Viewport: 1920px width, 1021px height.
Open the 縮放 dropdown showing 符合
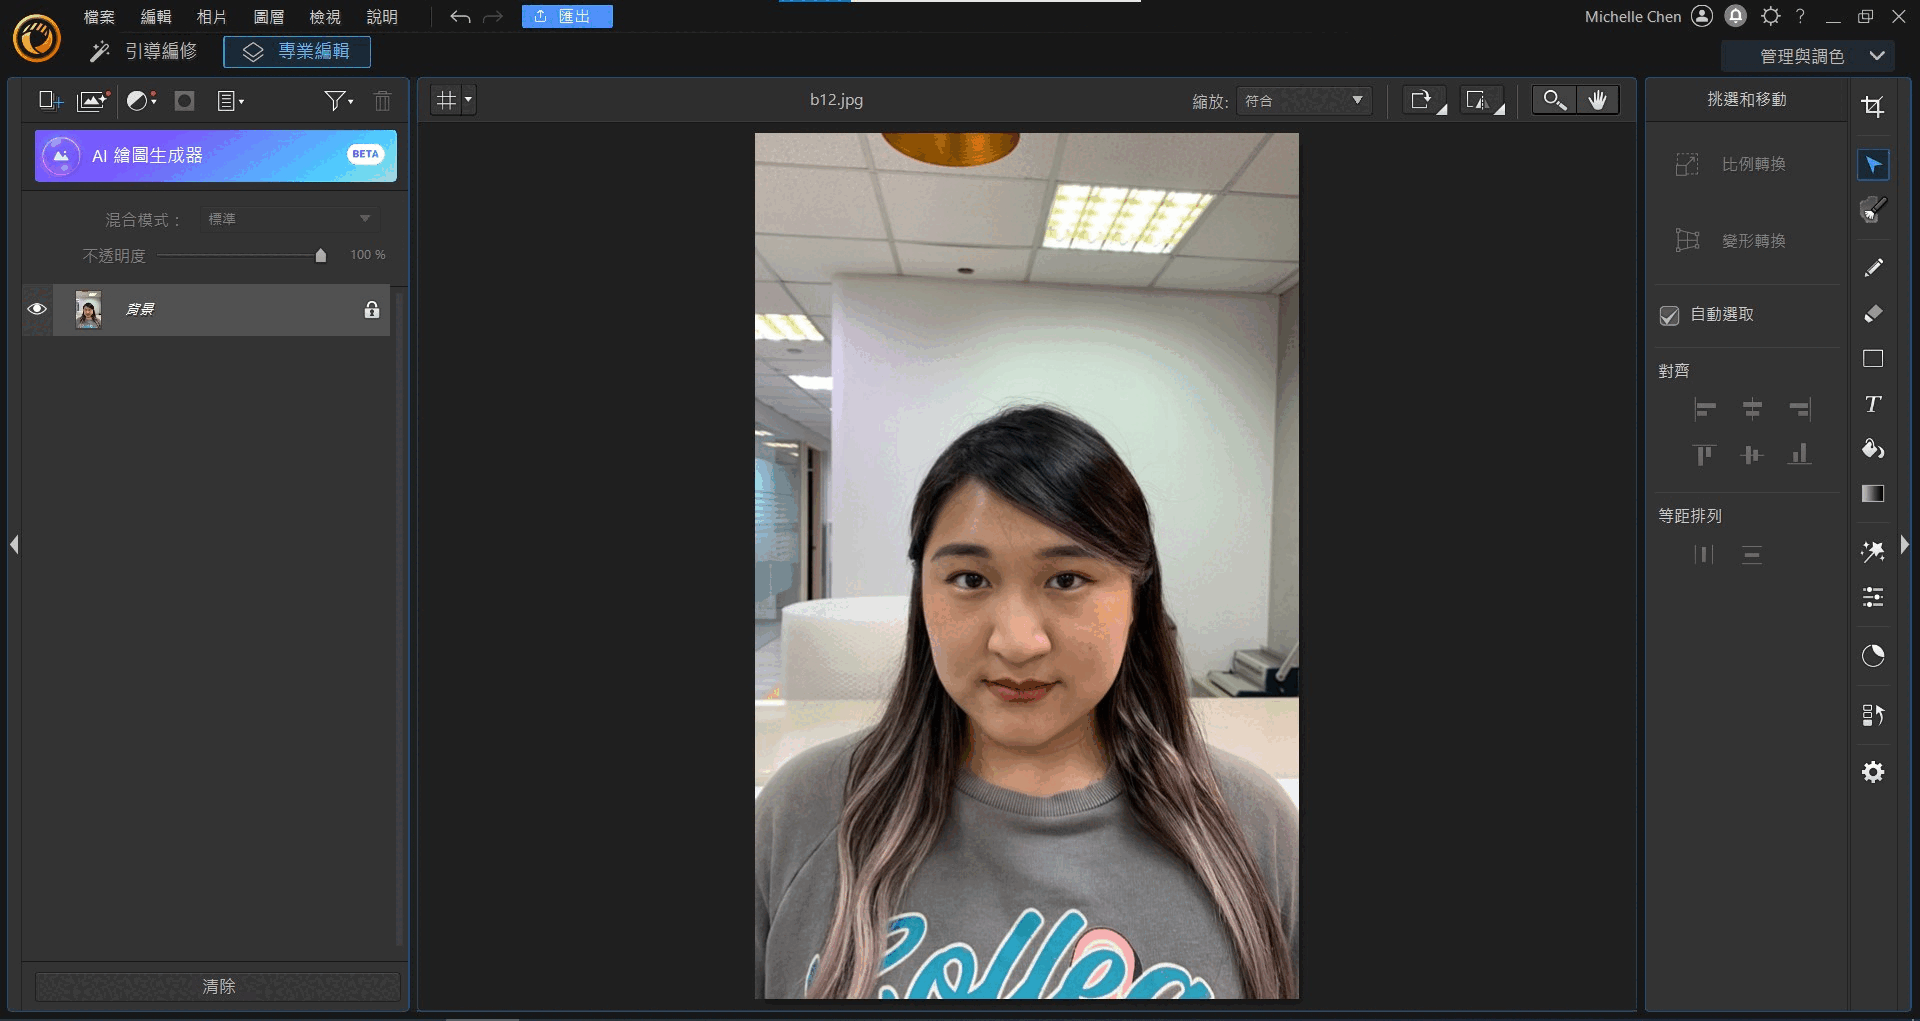(1304, 100)
